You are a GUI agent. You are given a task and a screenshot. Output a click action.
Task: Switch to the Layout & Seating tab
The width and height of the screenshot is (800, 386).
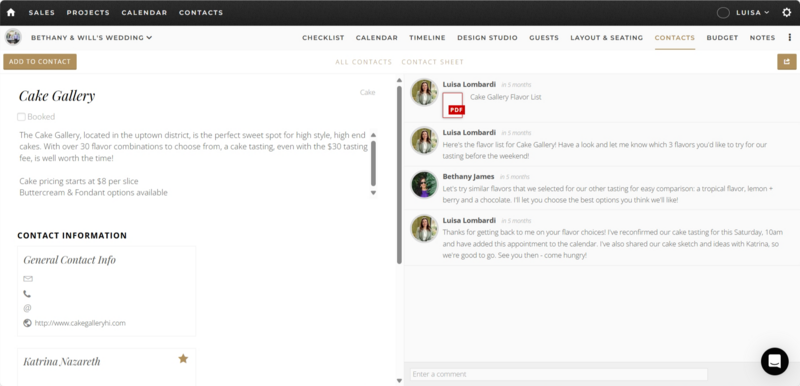[607, 38]
